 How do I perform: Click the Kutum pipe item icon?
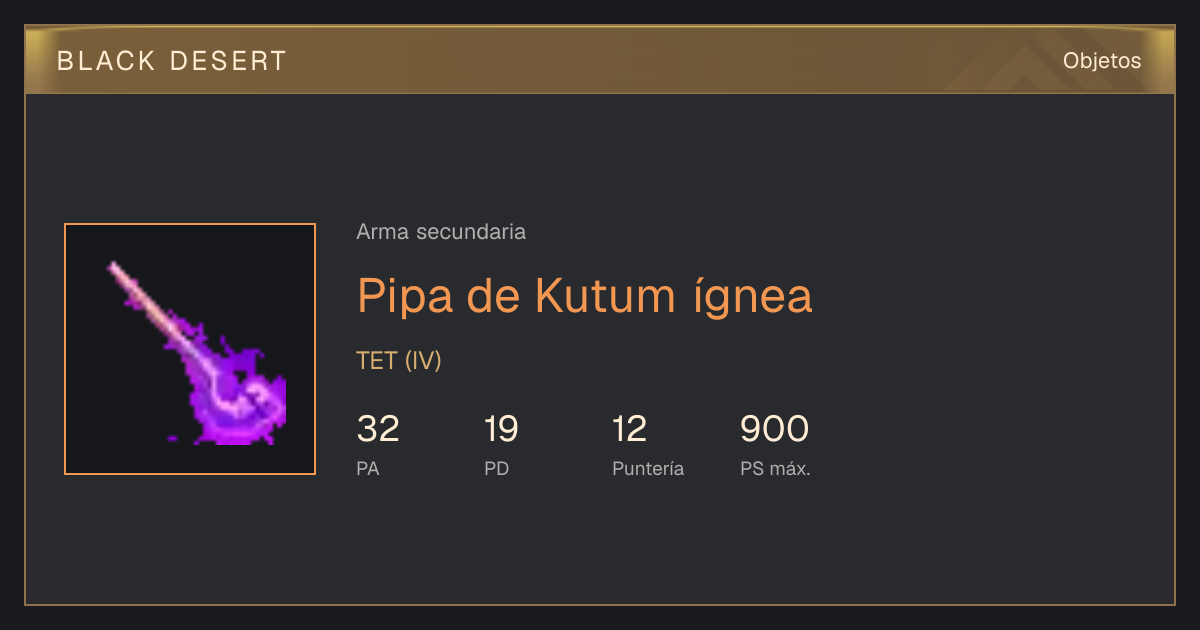pyautogui.click(x=190, y=349)
